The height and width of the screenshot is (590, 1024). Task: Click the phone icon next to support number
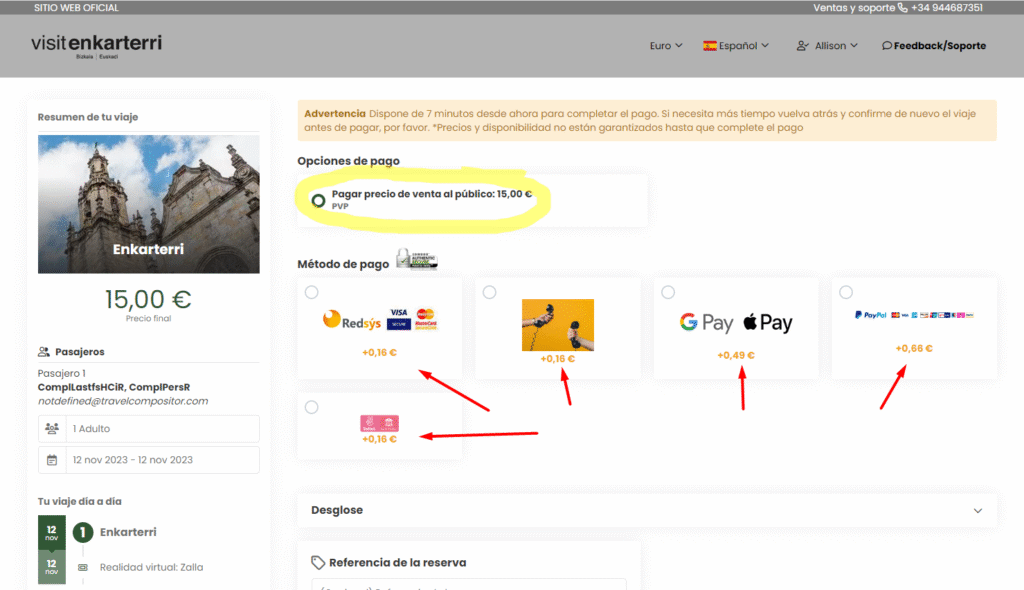pyautogui.click(x=903, y=8)
